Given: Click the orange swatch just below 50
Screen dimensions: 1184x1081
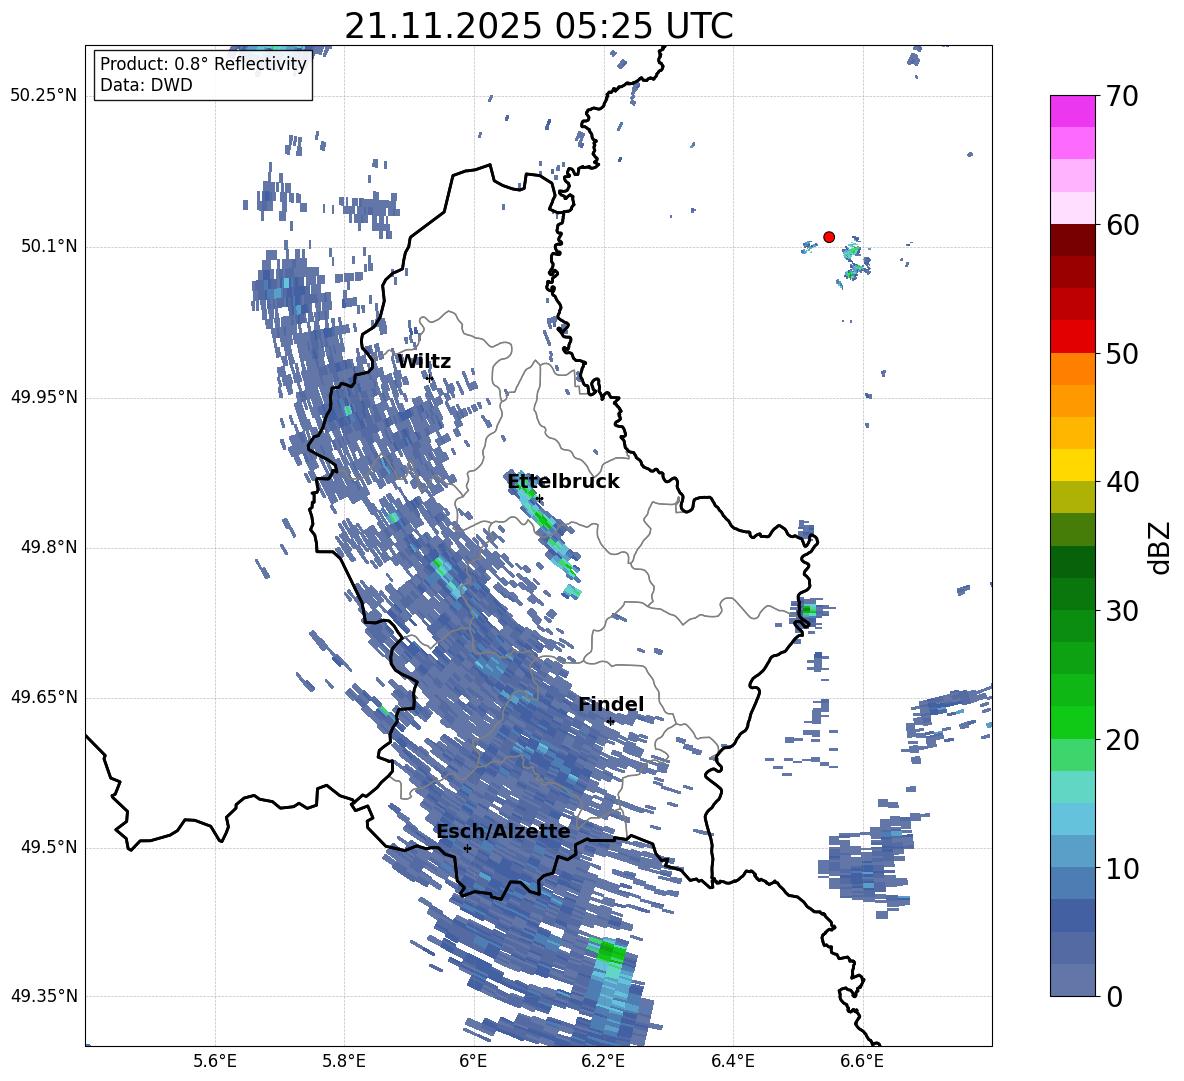Looking at the screenshot, I should pyautogui.click(x=1072, y=369).
